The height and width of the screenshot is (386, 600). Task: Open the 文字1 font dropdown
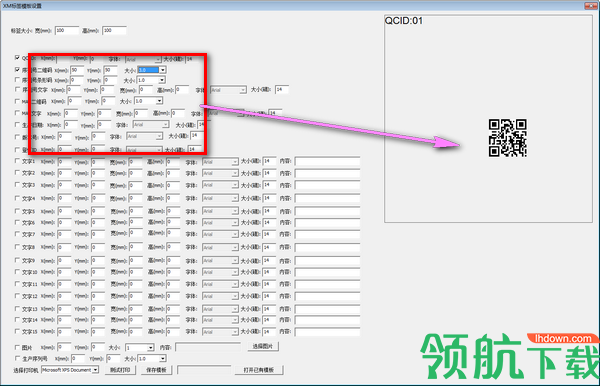pyautogui.click(x=235, y=162)
